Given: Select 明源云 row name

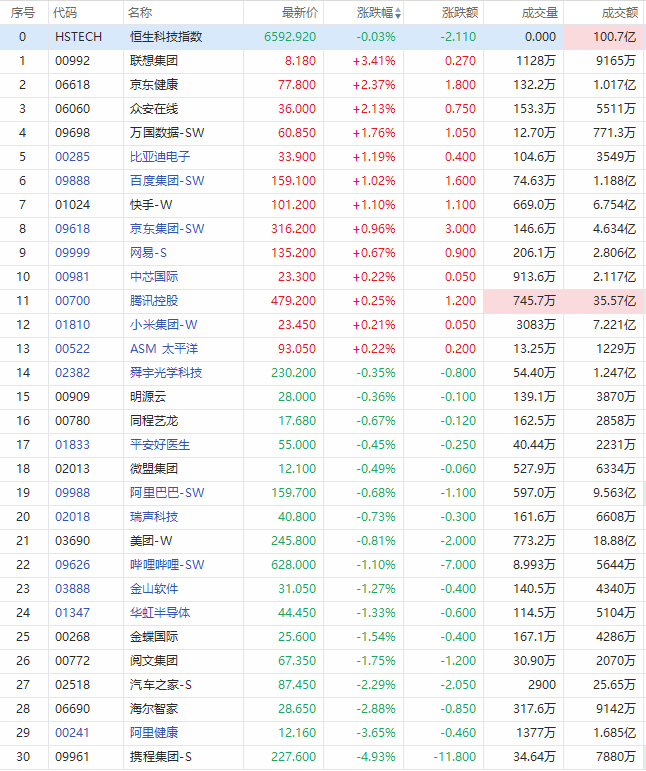Looking at the screenshot, I should point(148,397).
